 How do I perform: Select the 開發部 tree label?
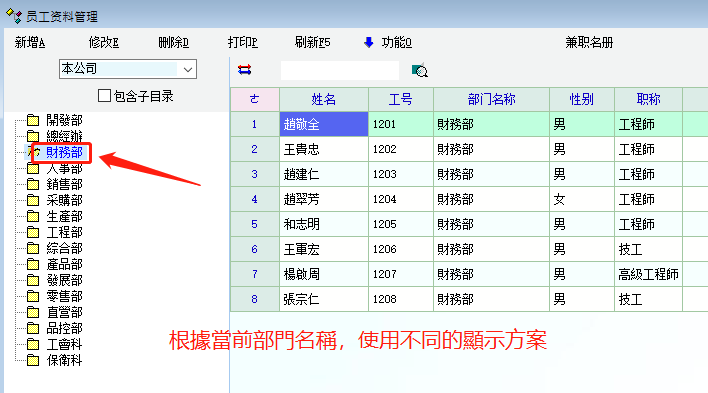64,120
